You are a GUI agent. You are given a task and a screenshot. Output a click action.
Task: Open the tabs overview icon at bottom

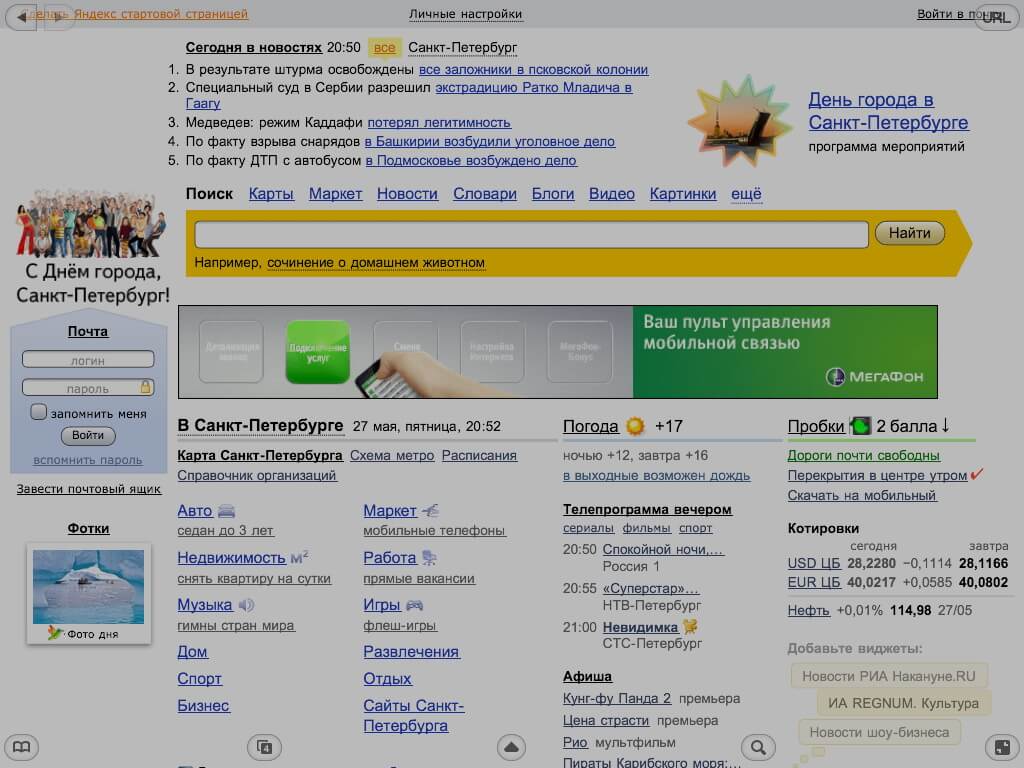[x=264, y=746]
